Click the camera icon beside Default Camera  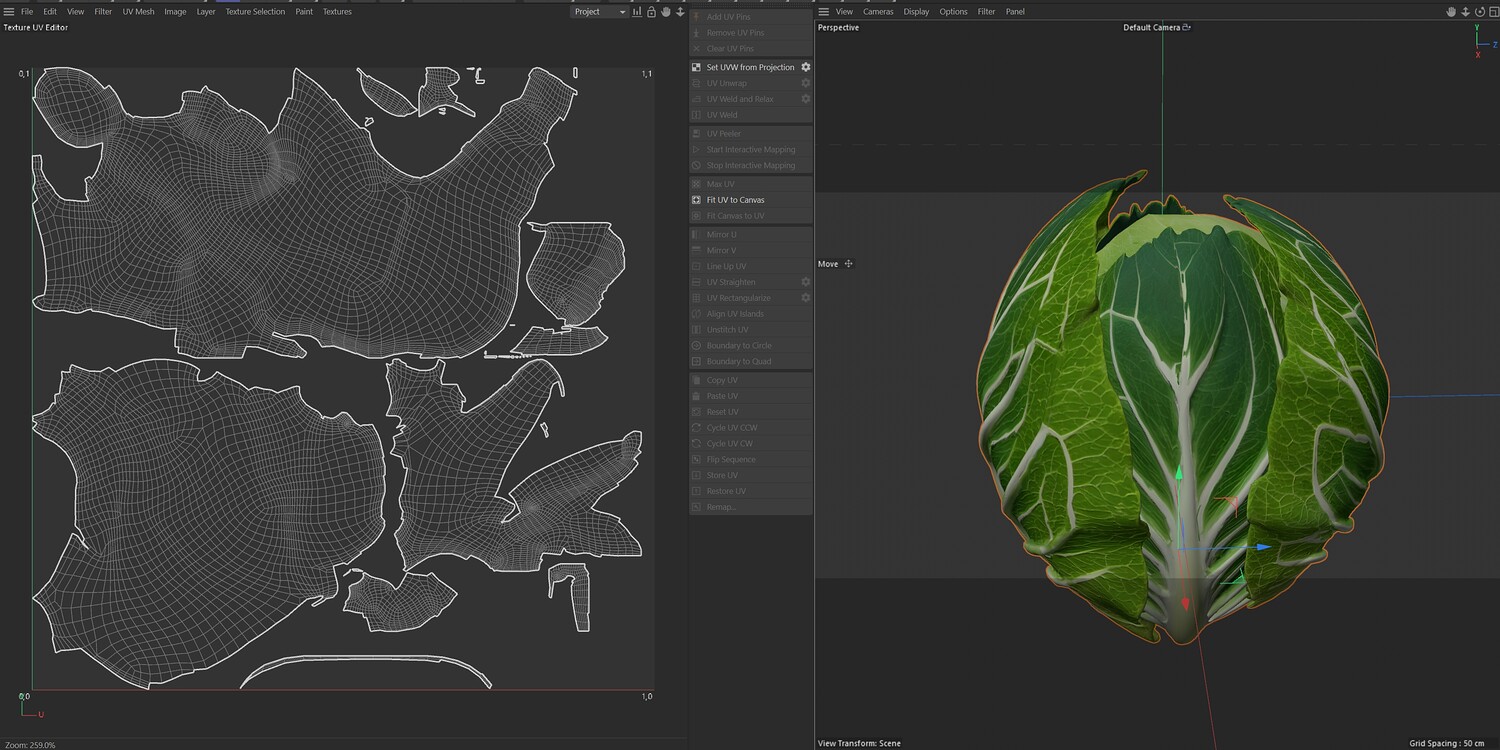click(x=1187, y=28)
